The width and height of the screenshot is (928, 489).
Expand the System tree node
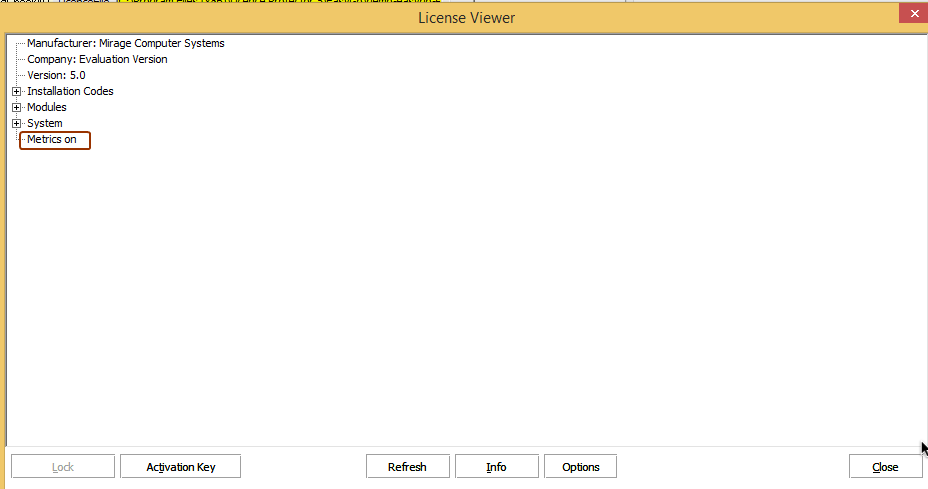coord(16,124)
